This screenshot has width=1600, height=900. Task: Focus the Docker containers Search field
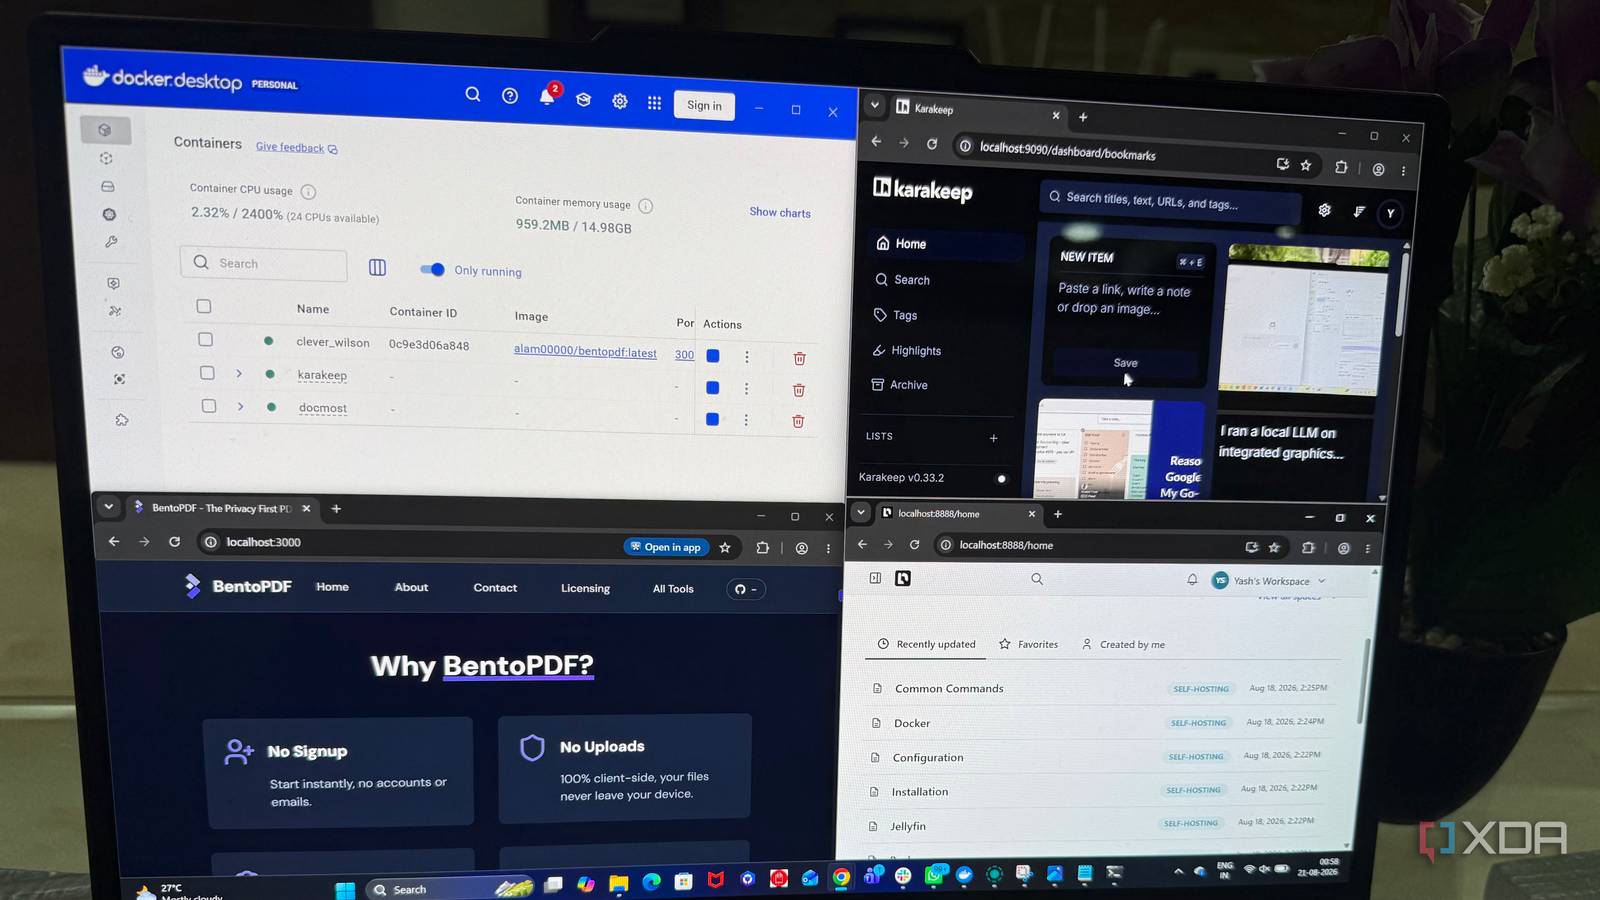(x=264, y=263)
